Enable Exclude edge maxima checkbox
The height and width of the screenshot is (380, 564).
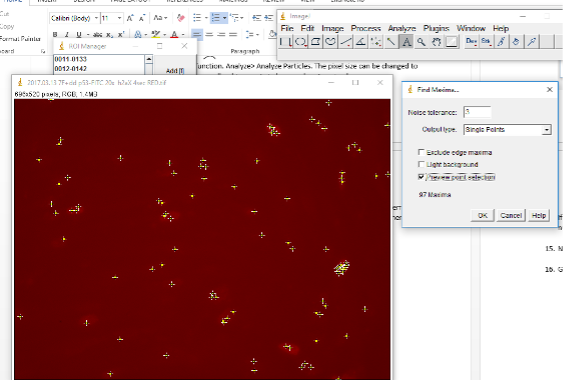coord(421,152)
